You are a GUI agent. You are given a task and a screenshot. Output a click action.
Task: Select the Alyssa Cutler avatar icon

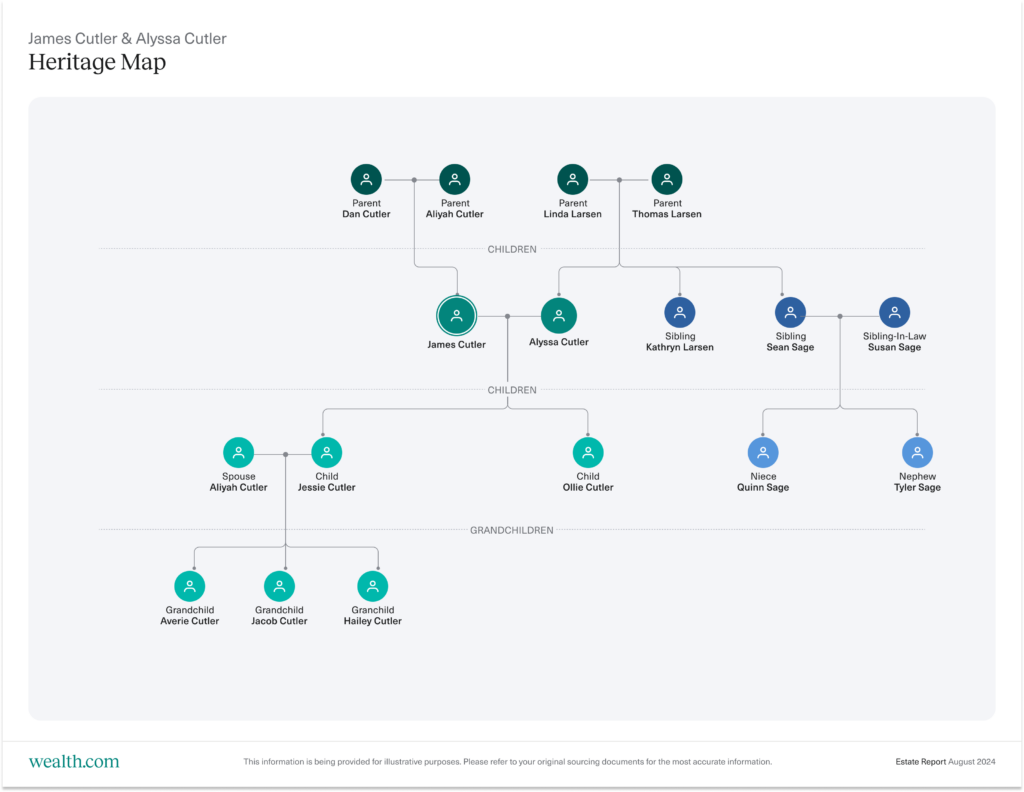pos(558,314)
